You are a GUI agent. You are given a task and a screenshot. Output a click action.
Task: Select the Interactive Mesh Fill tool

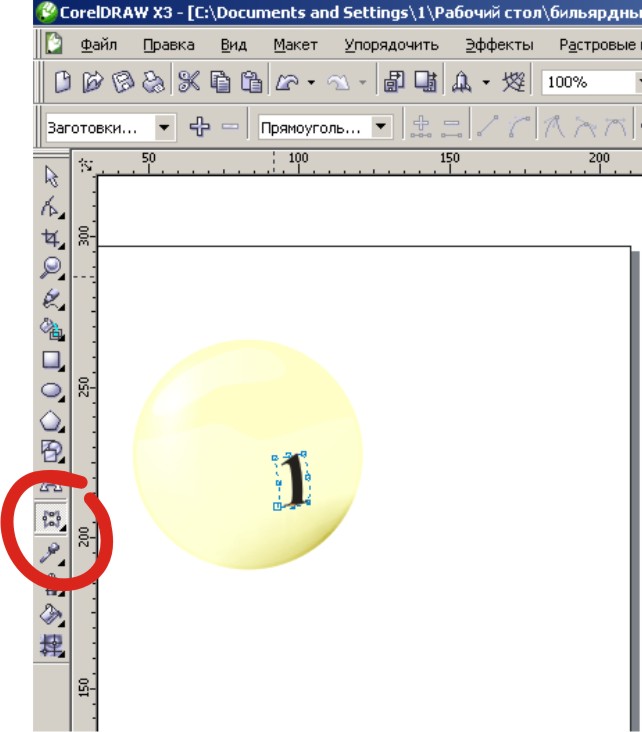pyautogui.click(x=51, y=644)
